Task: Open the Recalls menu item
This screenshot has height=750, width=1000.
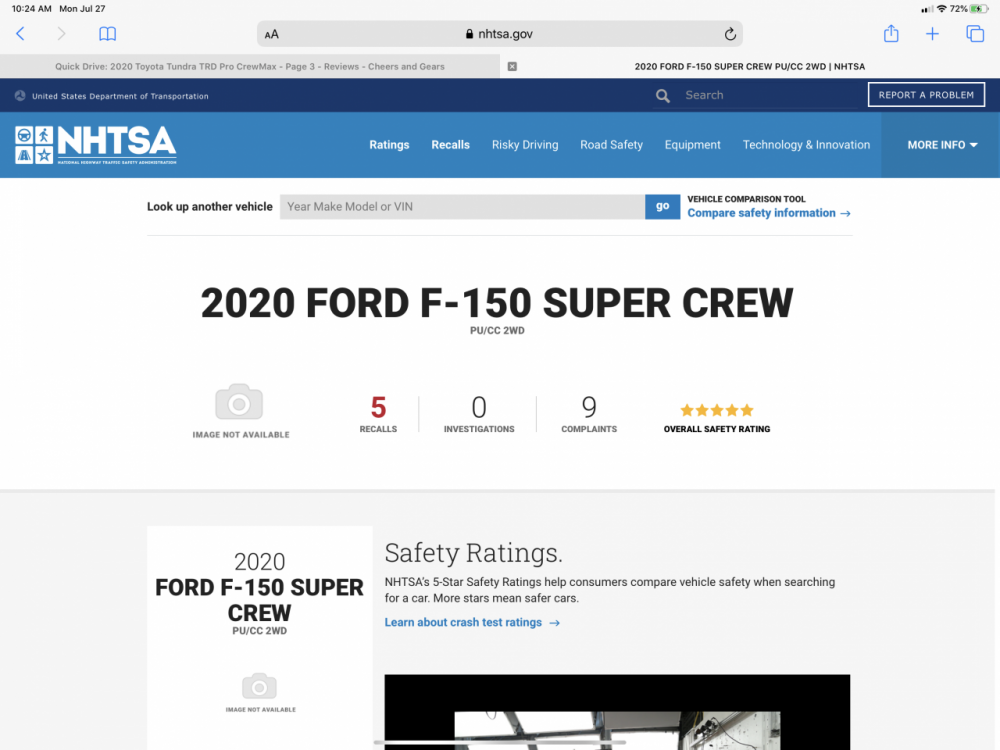Action: 450,145
